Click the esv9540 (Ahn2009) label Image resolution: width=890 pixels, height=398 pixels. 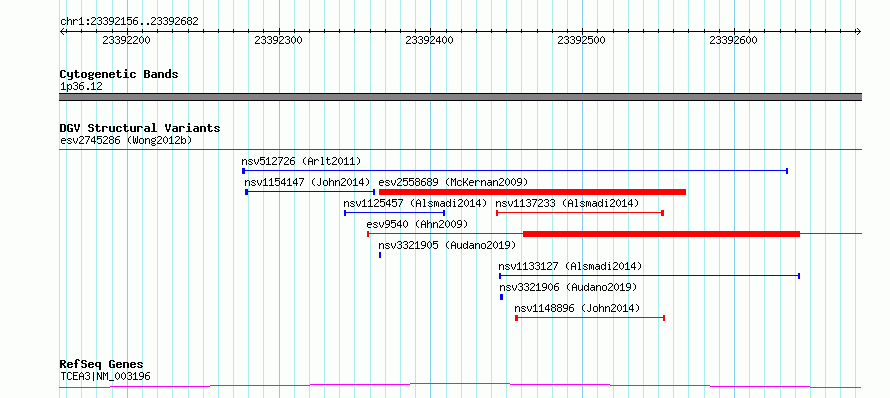pyautogui.click(x=417, y=224)
